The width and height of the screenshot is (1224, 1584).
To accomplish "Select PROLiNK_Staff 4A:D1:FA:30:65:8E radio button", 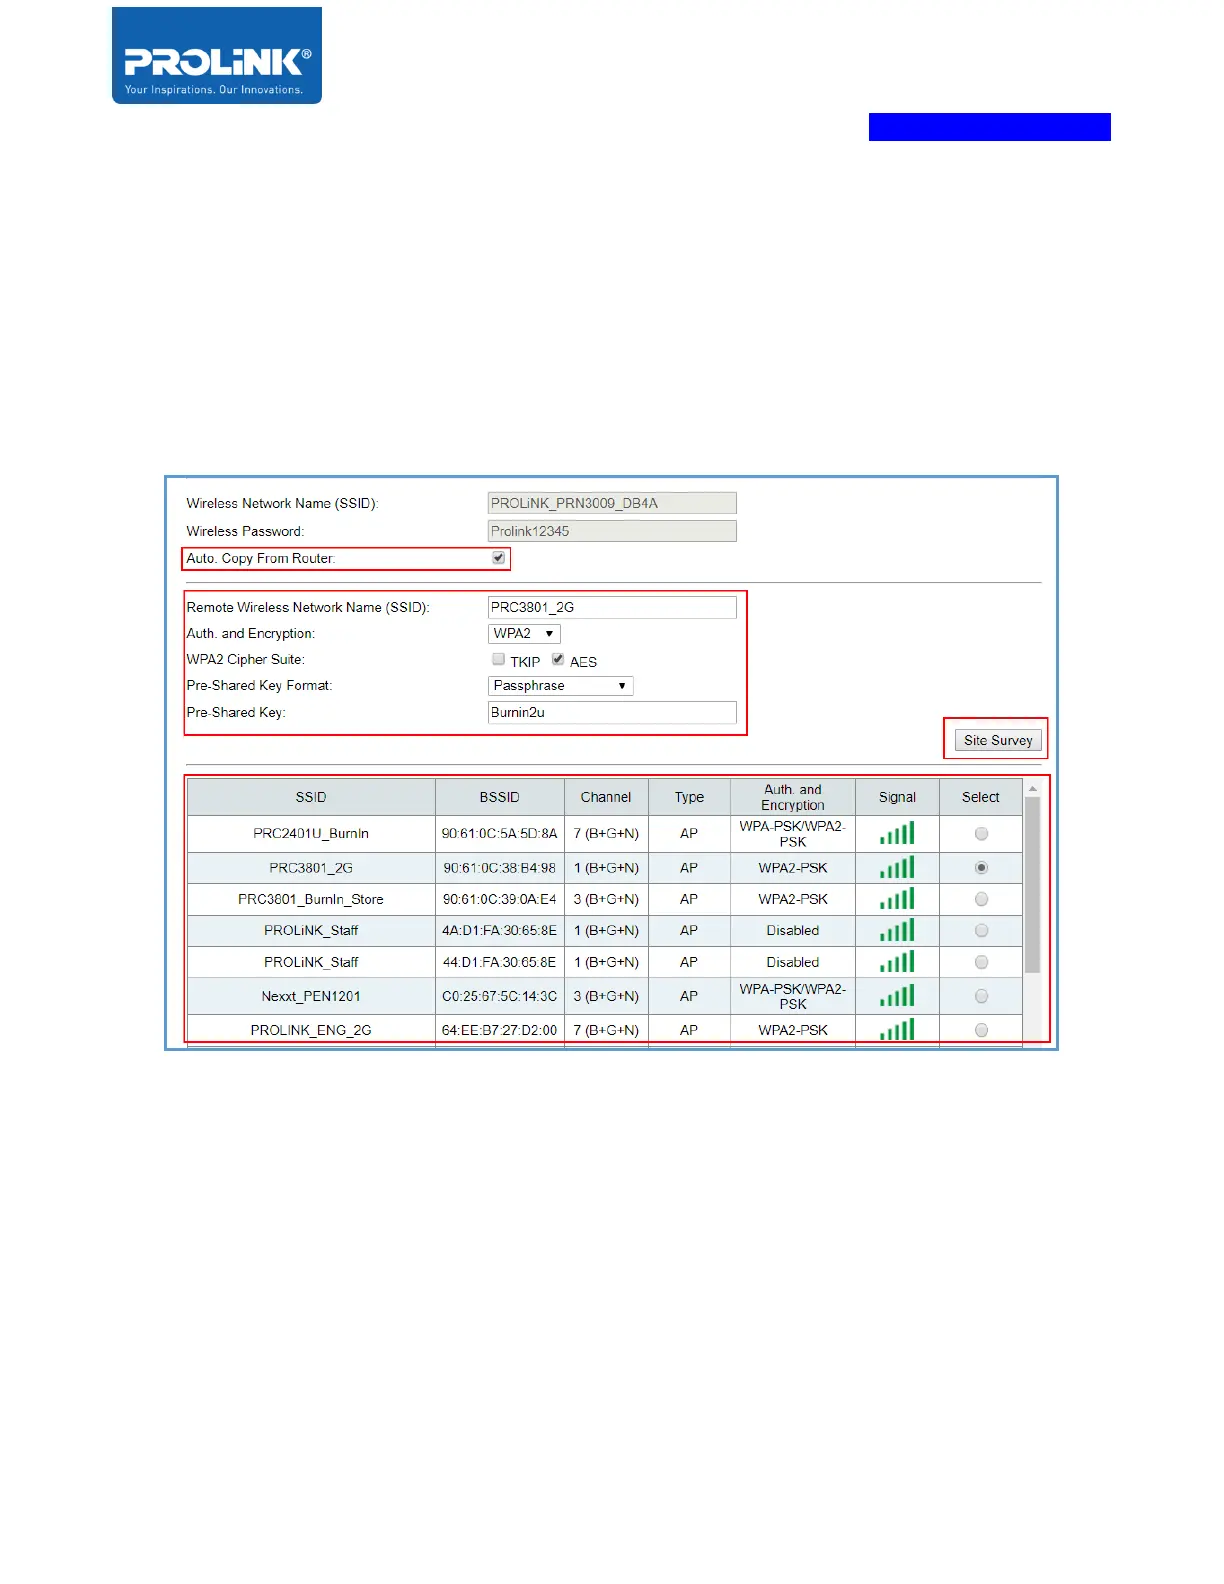I will coord(981,930).
